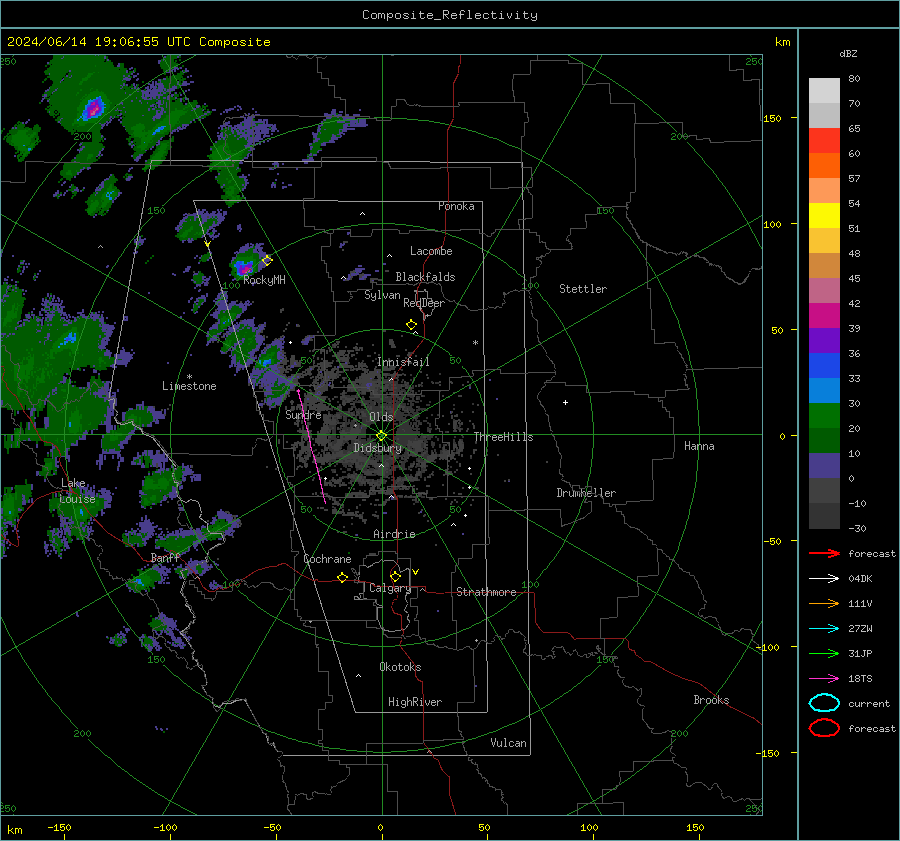The height and width of the screenshot is (841, 900).
Task: Click the yellow diamond marker above Calgary
Action: (395, 576)
